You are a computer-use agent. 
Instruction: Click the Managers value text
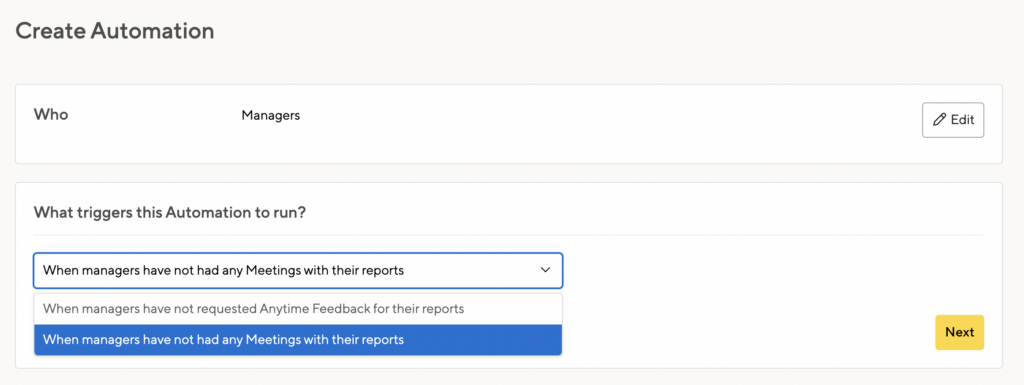270,116
